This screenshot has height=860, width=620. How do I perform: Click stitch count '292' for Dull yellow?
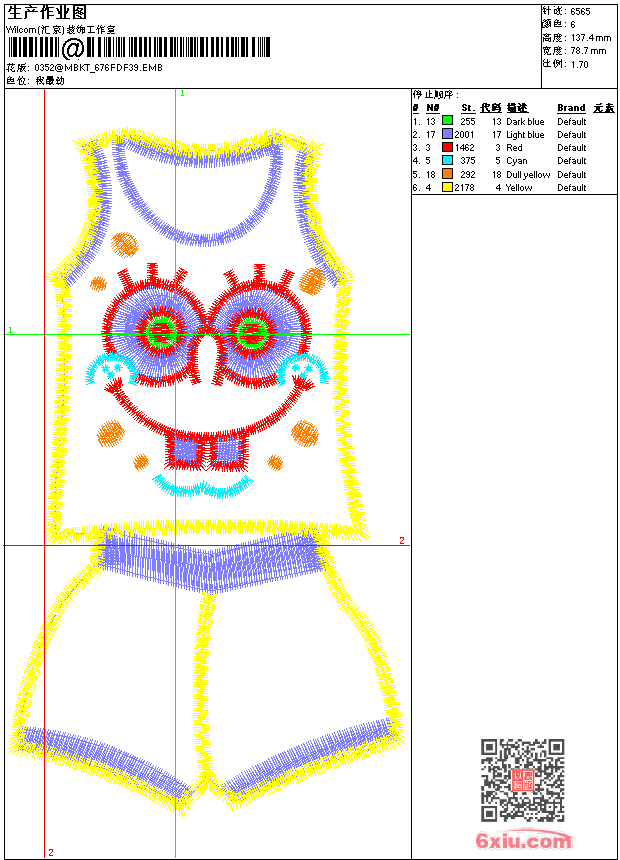tap(467, 175)
